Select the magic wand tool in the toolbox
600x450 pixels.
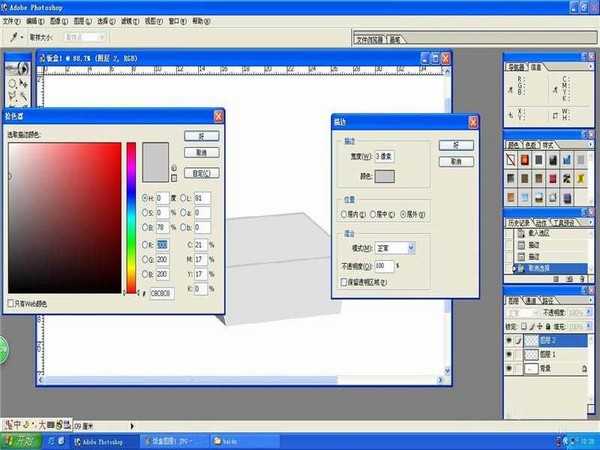(x=23, y=96)
